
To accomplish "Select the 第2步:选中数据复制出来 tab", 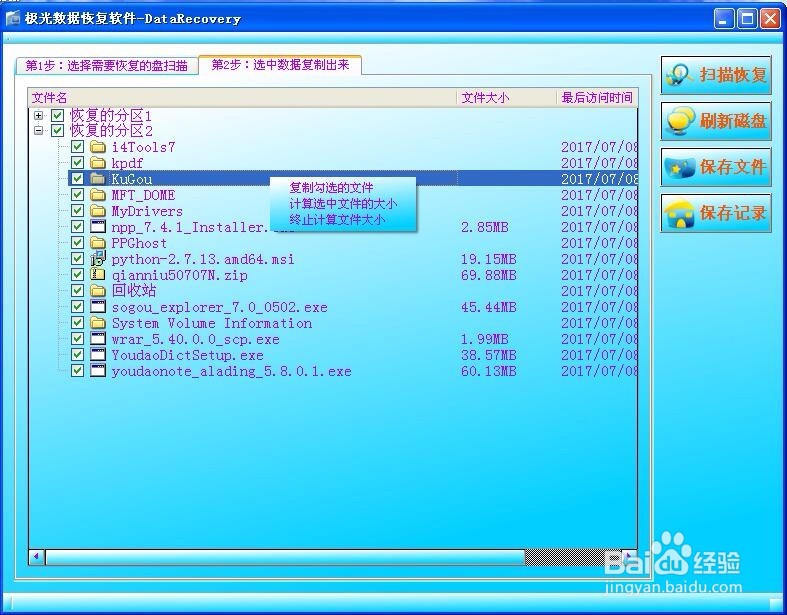I will click(280, 65).
